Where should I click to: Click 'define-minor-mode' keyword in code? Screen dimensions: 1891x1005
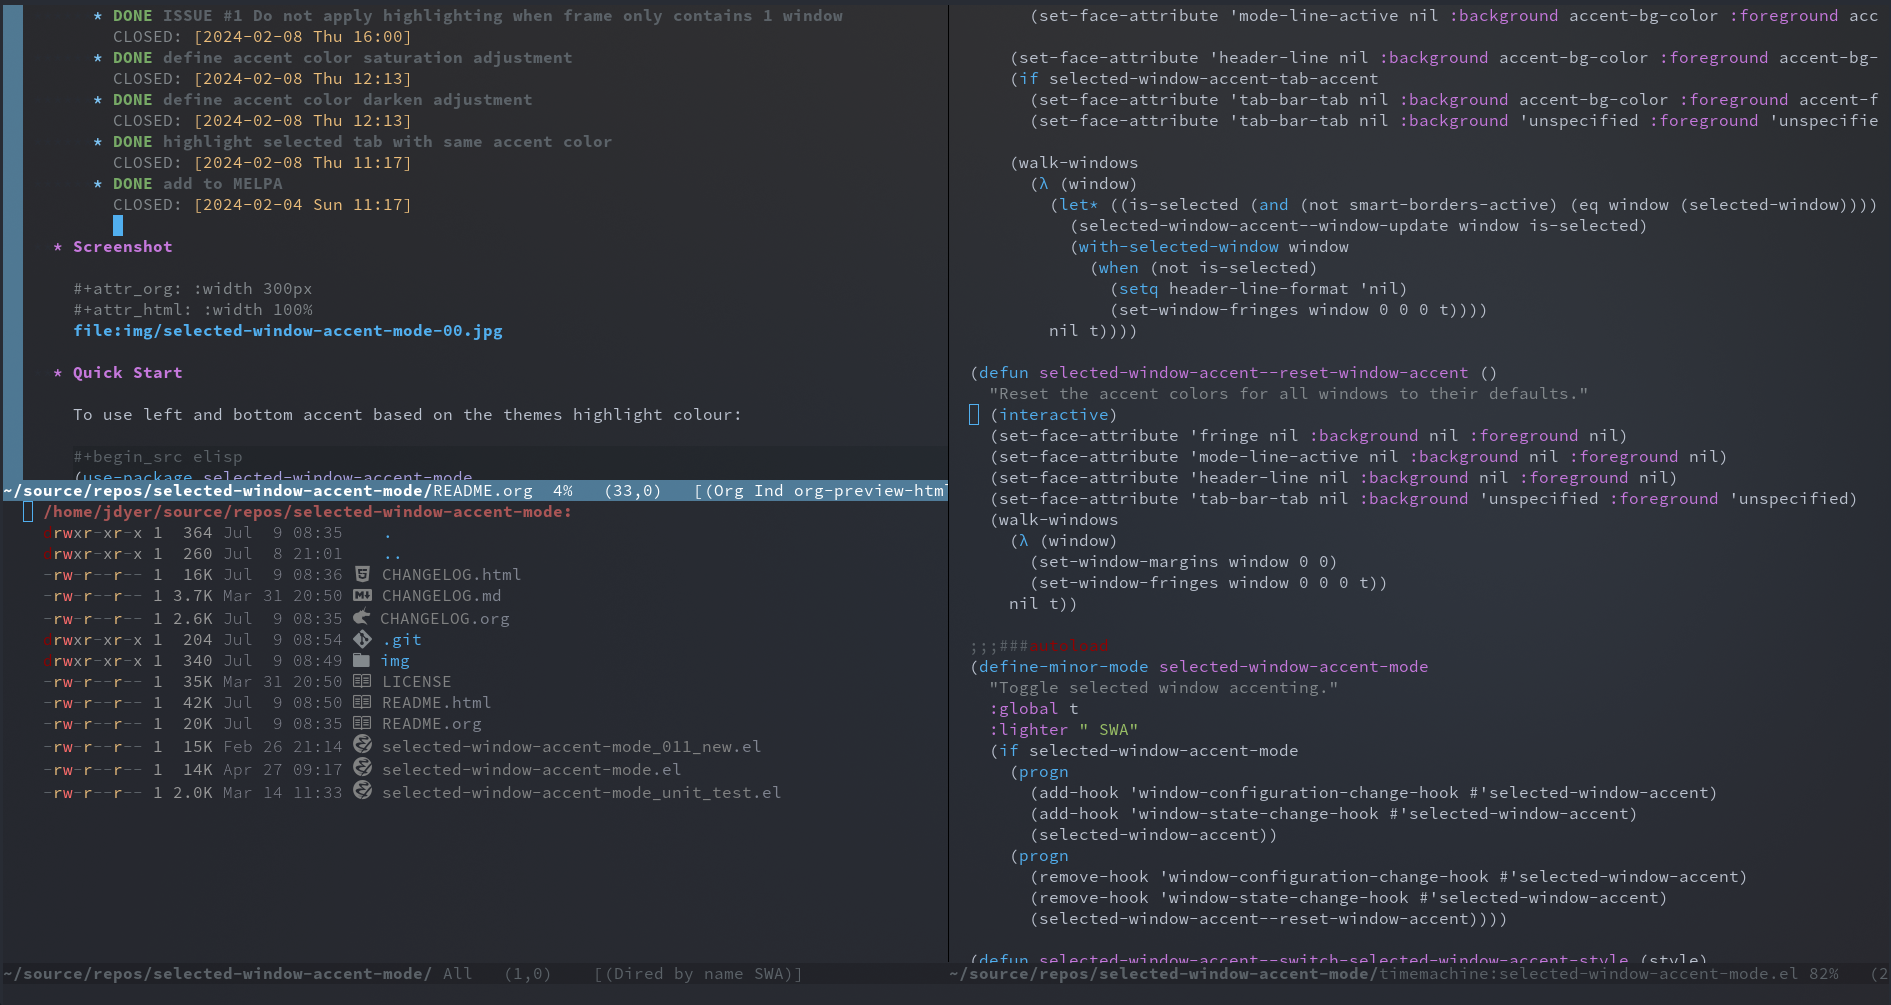pos(1063,667)
